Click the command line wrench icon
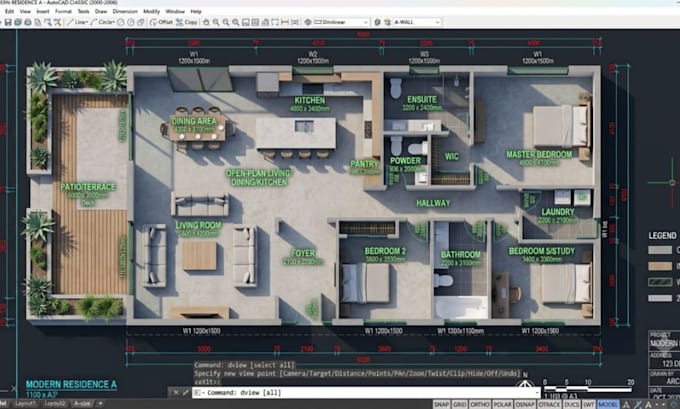680x409 pixels. coord(186,393)
